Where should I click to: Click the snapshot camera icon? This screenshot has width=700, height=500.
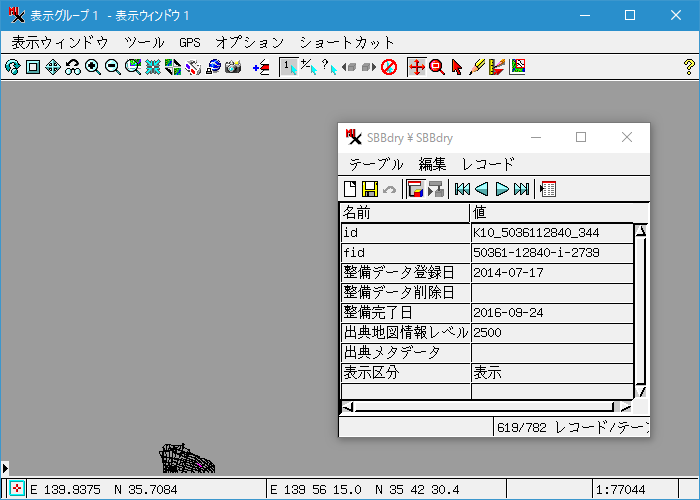pyautogui.click(x=233, y=67)
